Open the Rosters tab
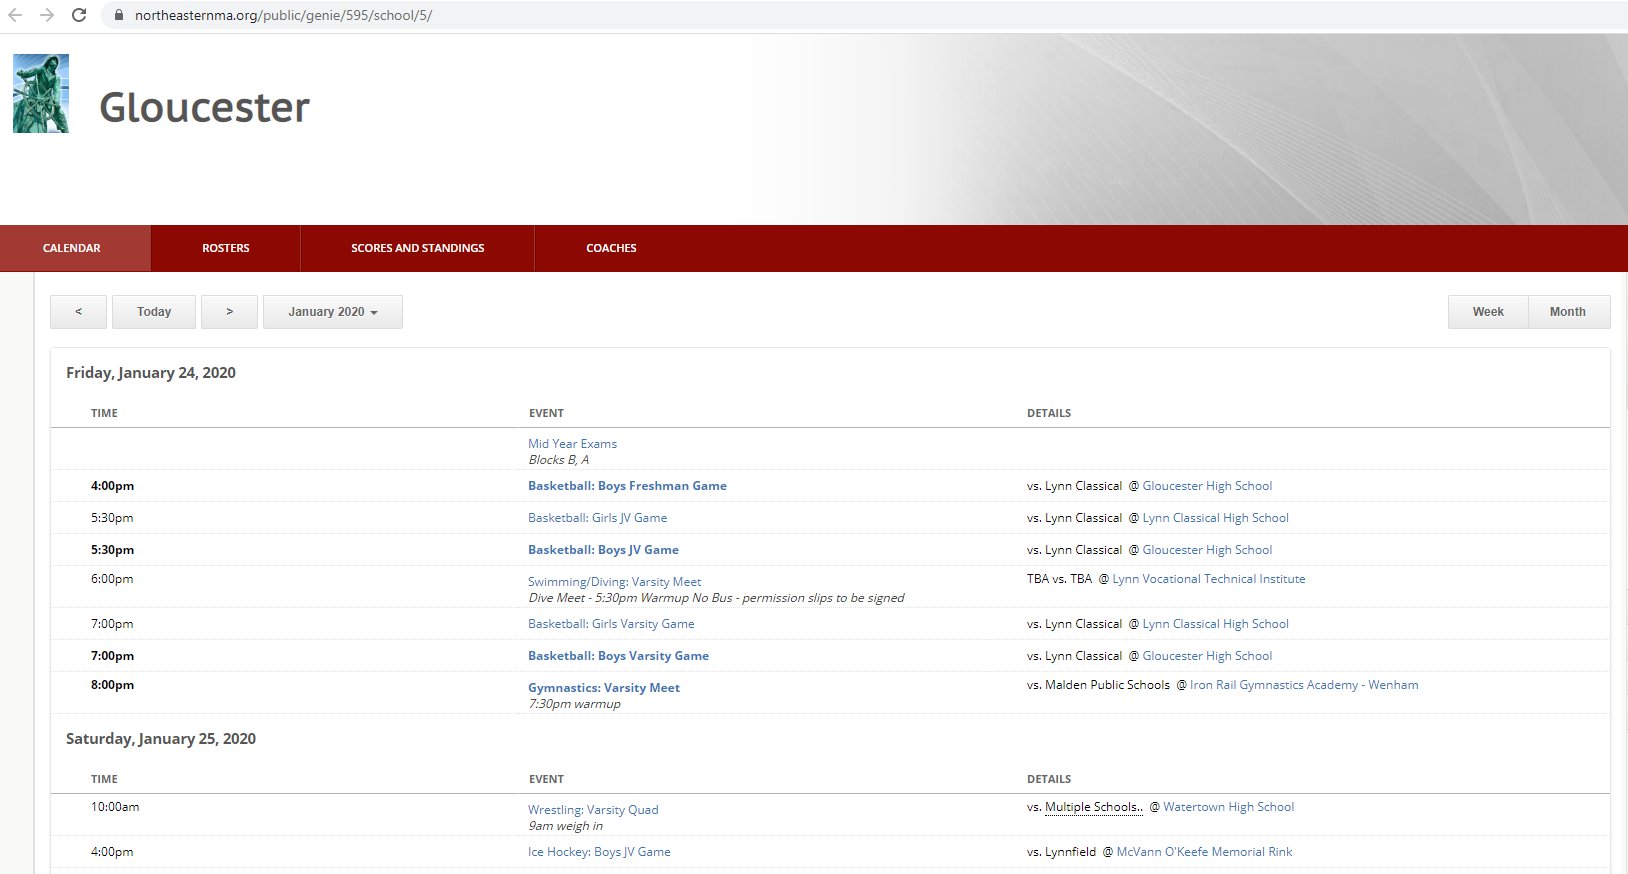Screen dimensions: 1628x874 click(225, 248)
